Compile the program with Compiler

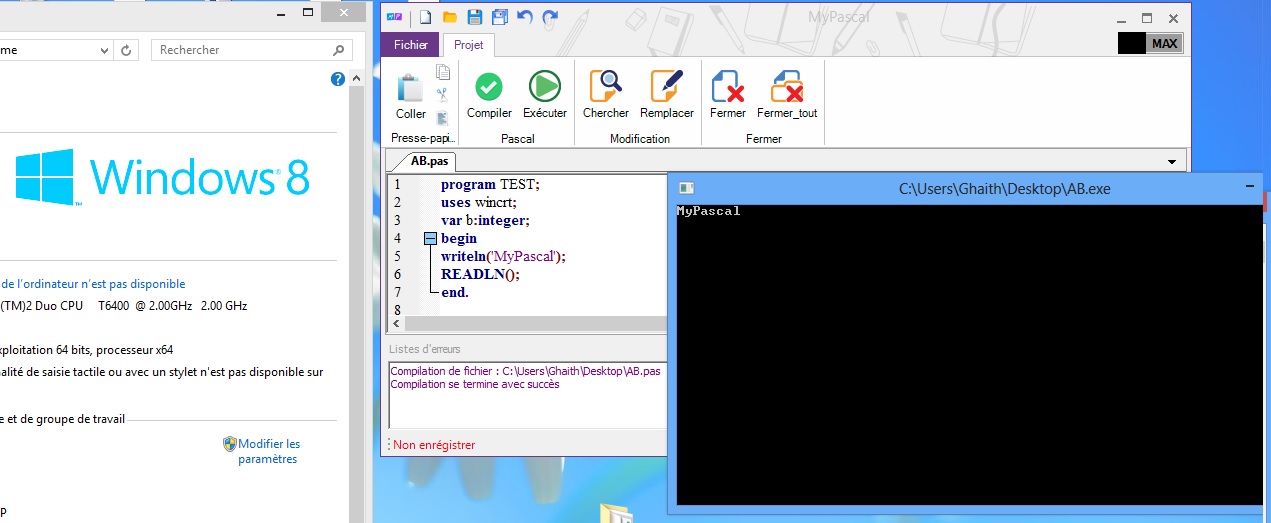pyautogui.click(x=489, y=96)
